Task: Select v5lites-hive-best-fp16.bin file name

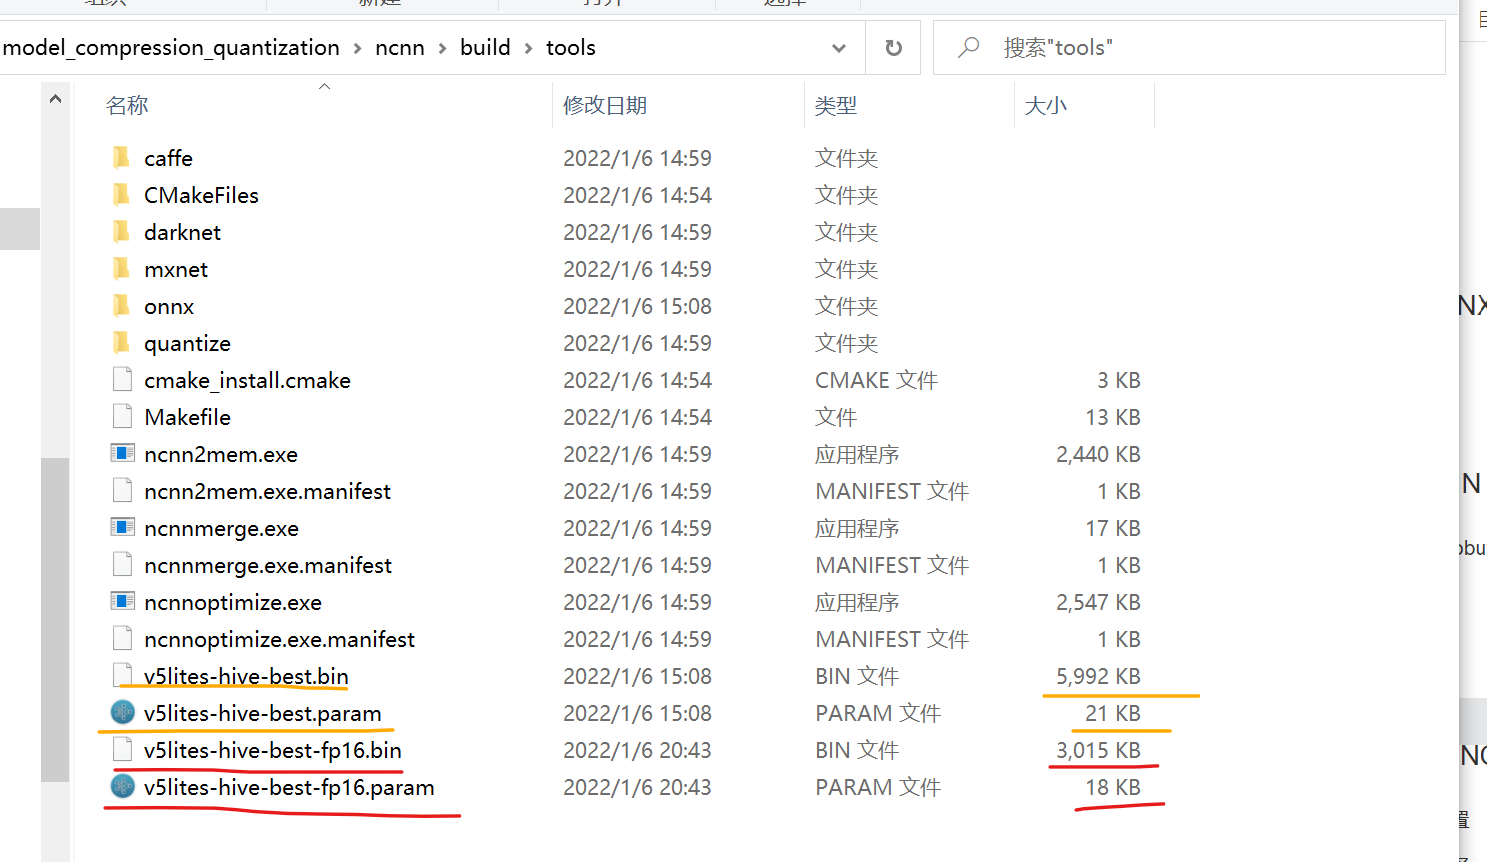Action: click(x=272, y=750)
